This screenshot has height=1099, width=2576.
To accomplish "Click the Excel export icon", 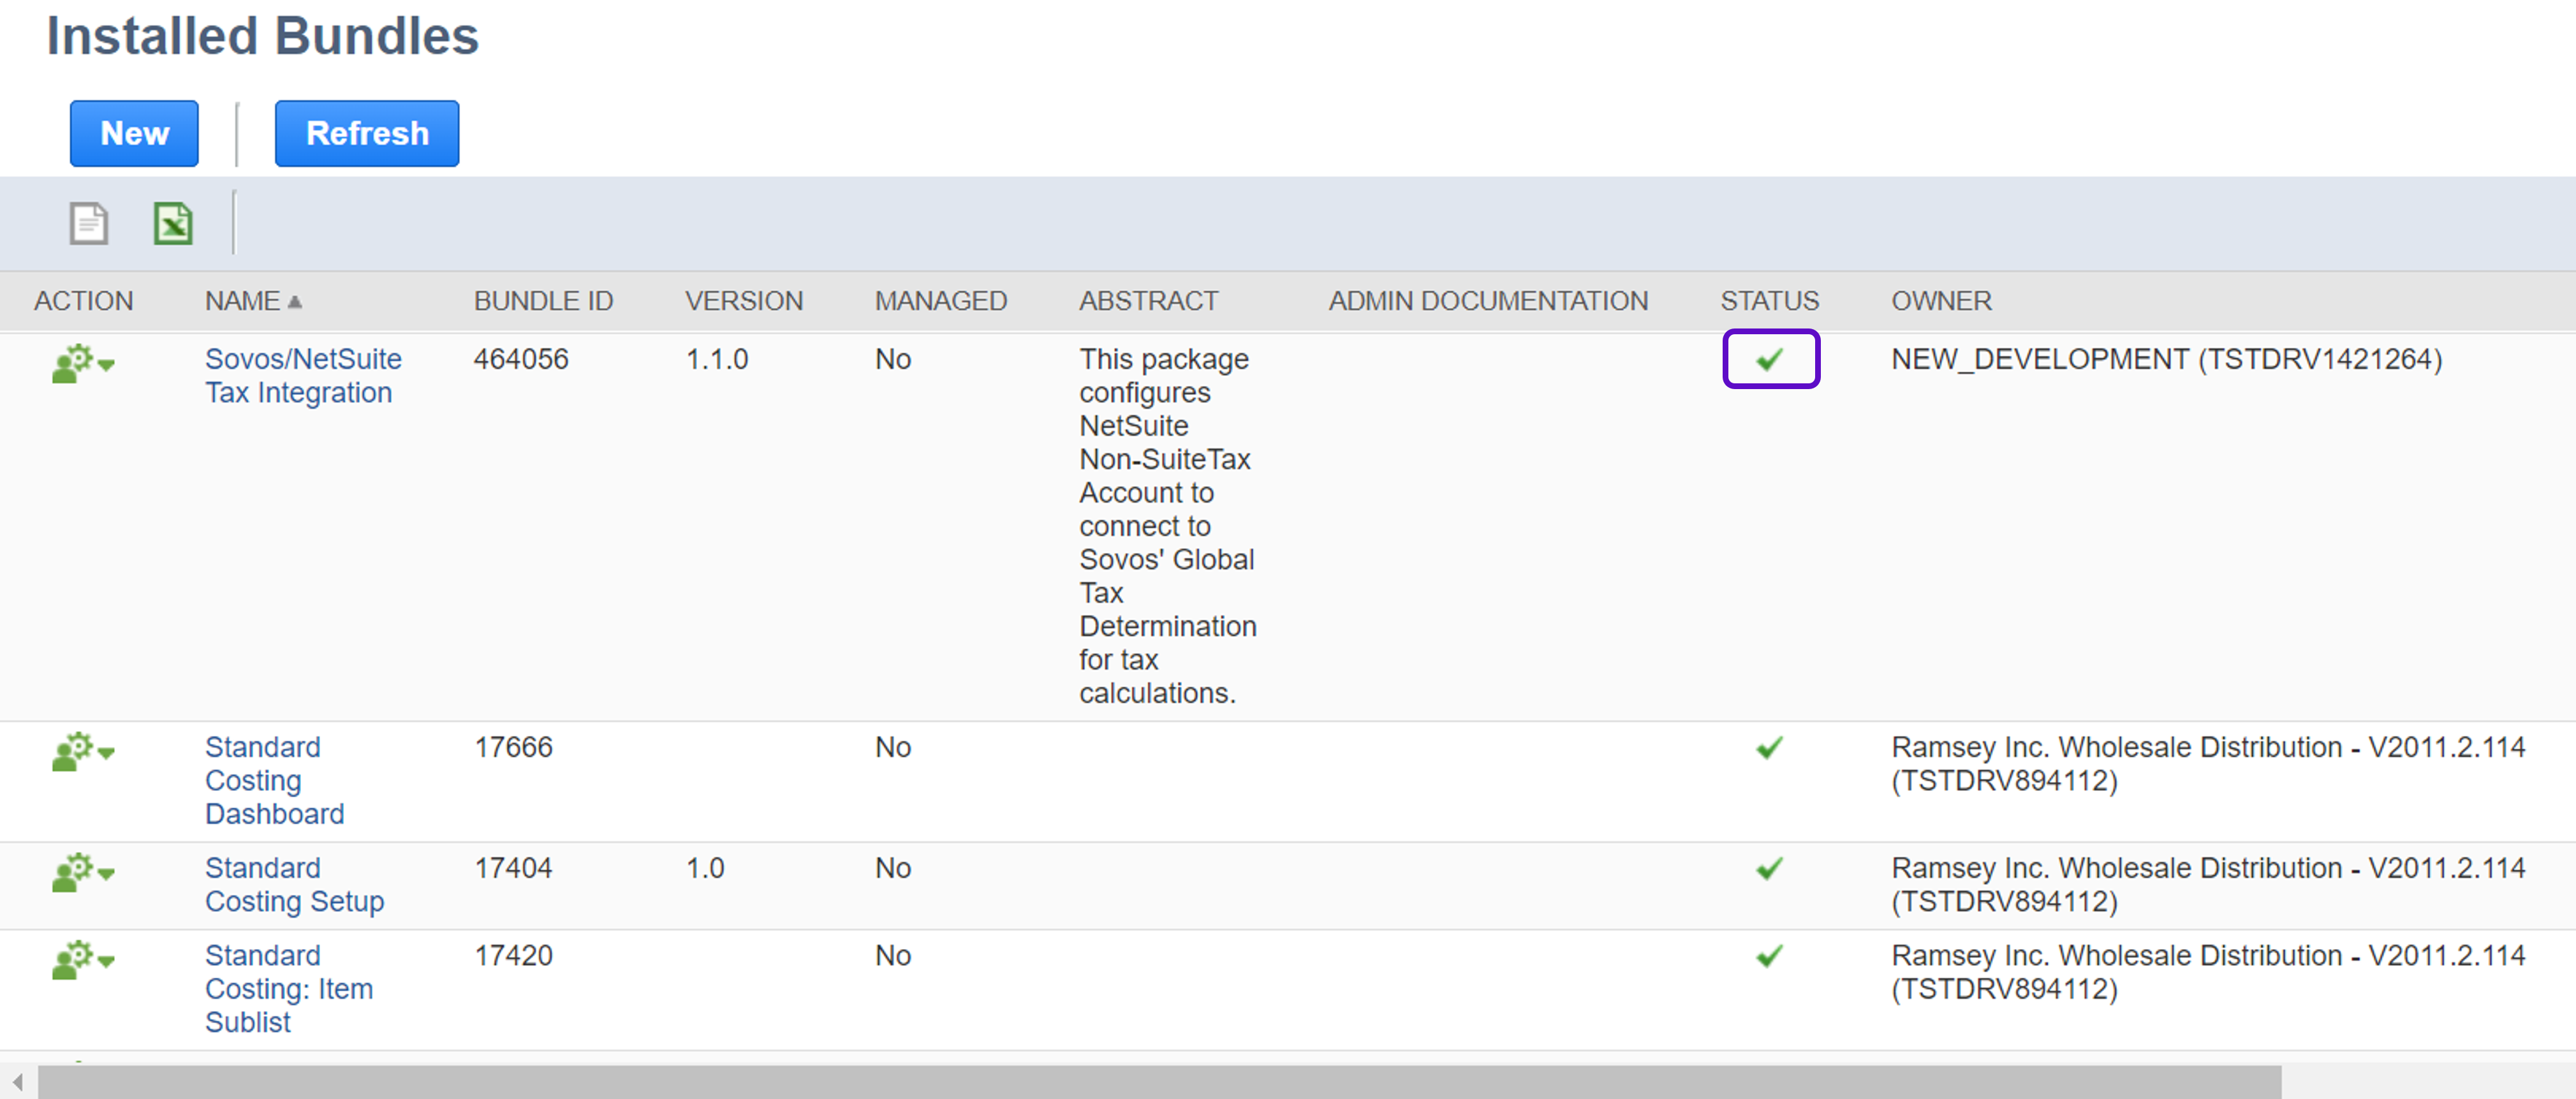I will pyautogui.click(x=173, y=223).
